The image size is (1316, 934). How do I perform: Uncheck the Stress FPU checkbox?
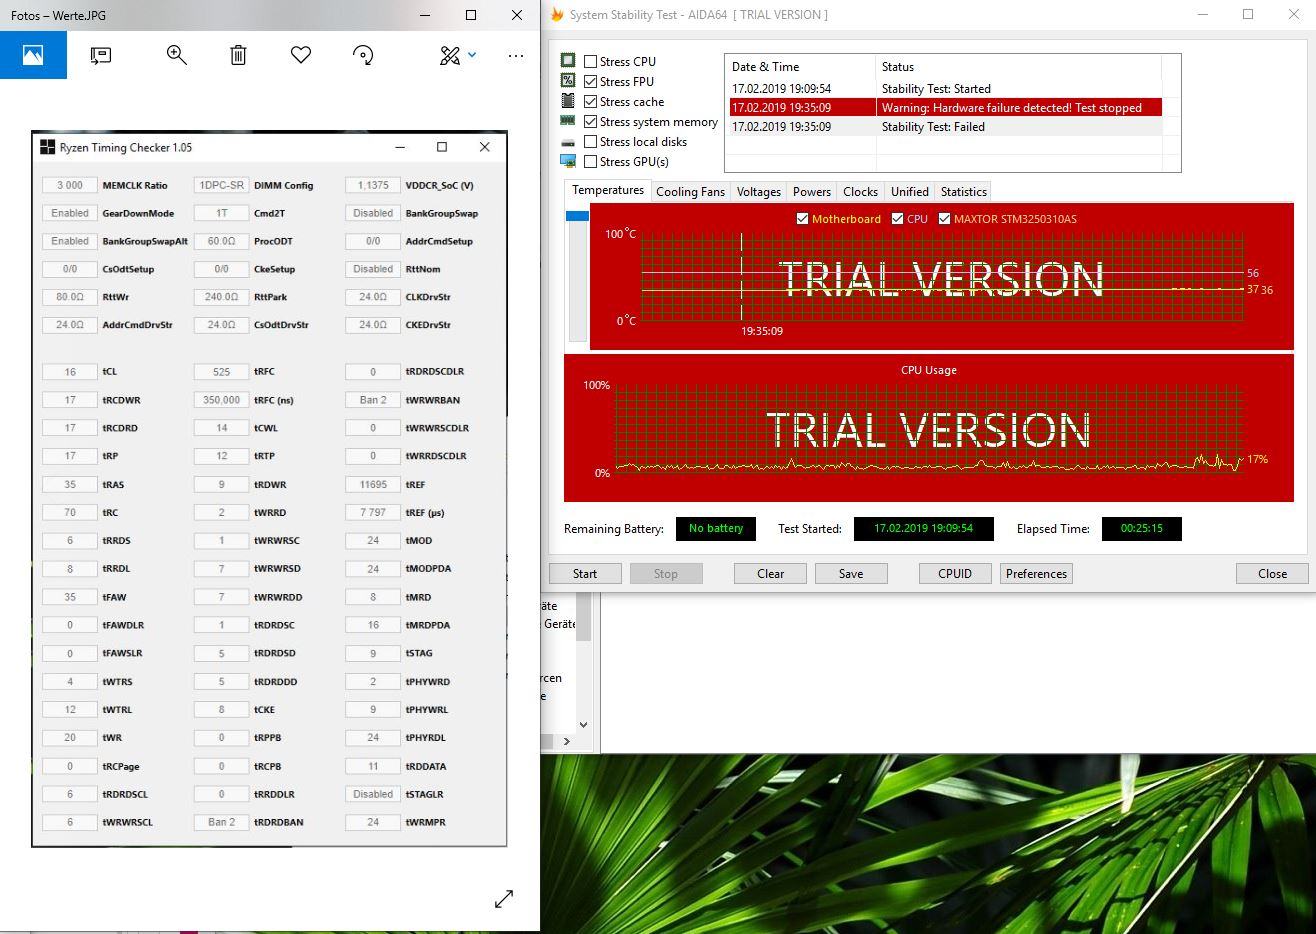point(591,82)
